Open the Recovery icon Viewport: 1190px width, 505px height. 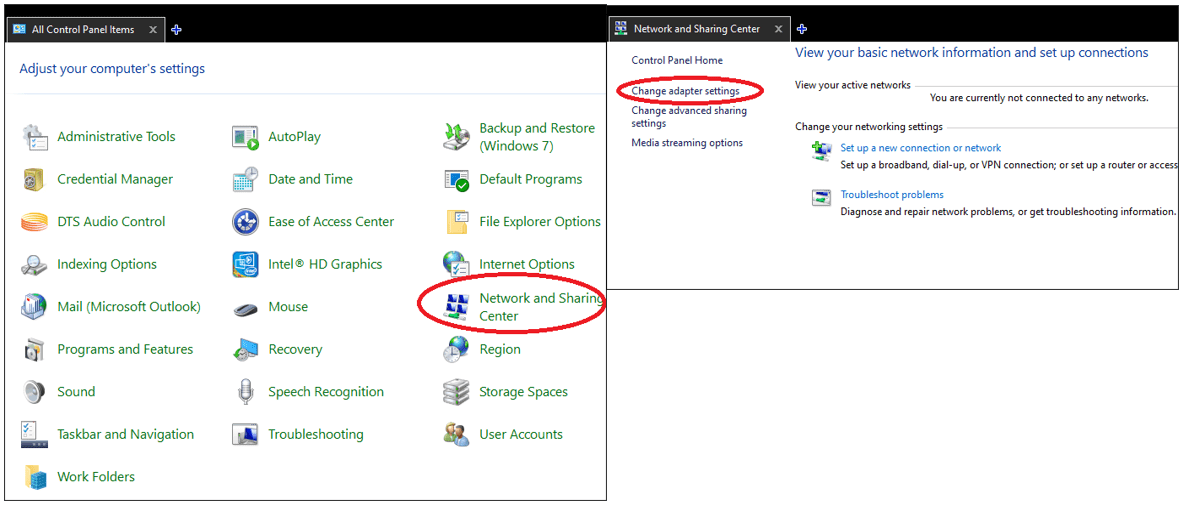[x=246, y=349]
